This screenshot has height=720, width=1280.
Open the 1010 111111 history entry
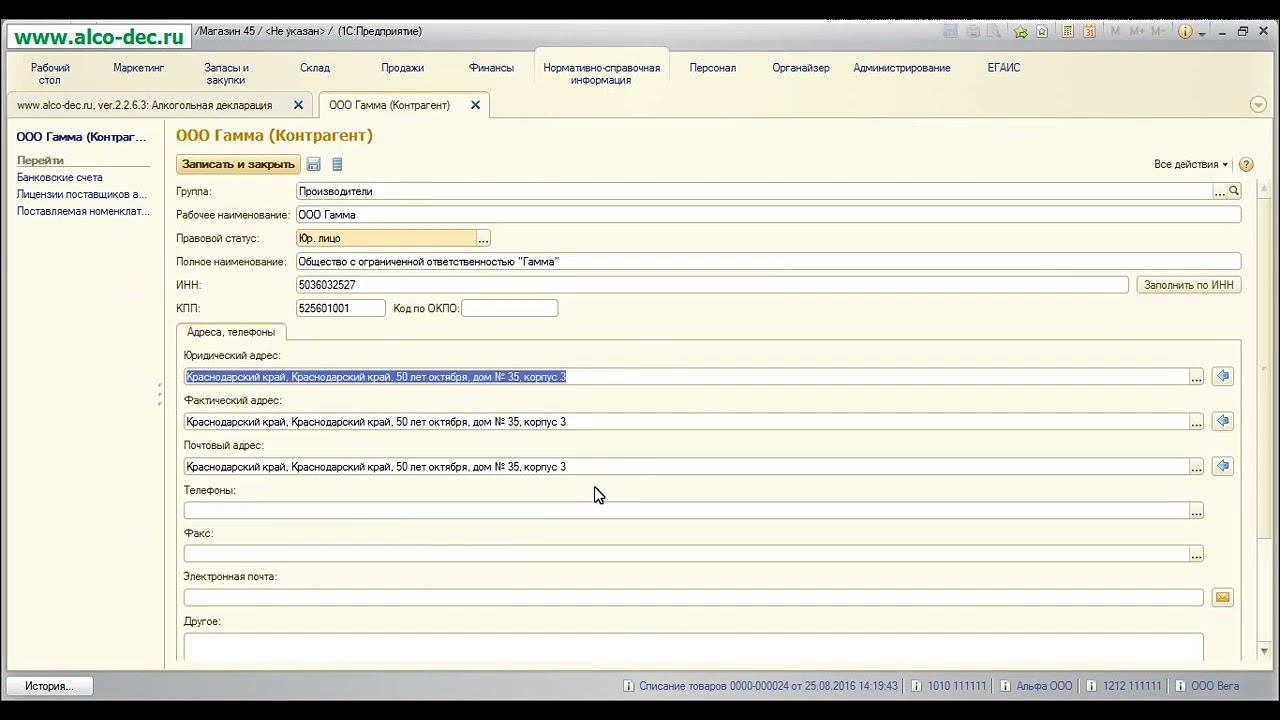click(x=949, y=686)
